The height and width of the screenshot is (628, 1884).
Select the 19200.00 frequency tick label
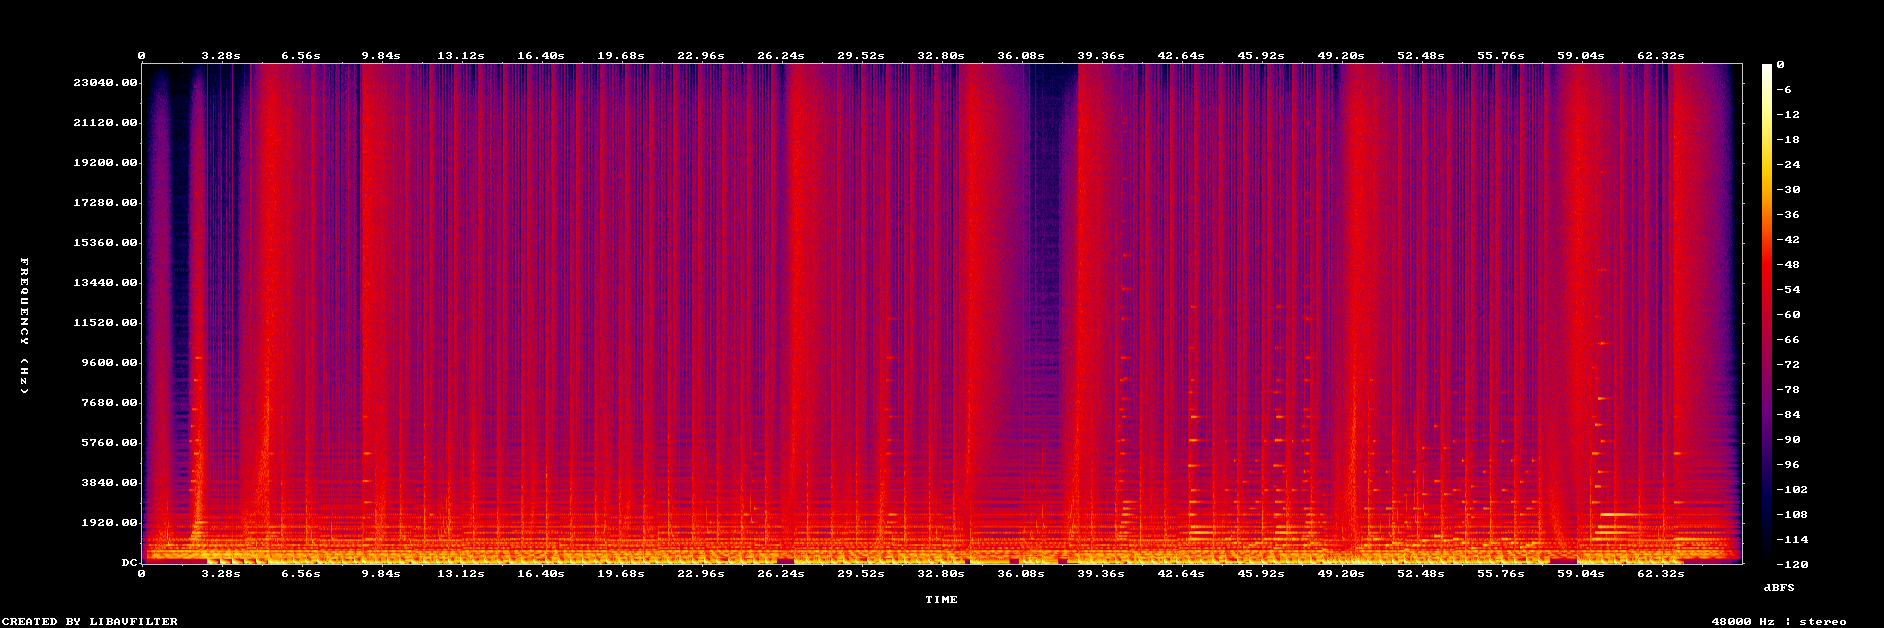105,163
